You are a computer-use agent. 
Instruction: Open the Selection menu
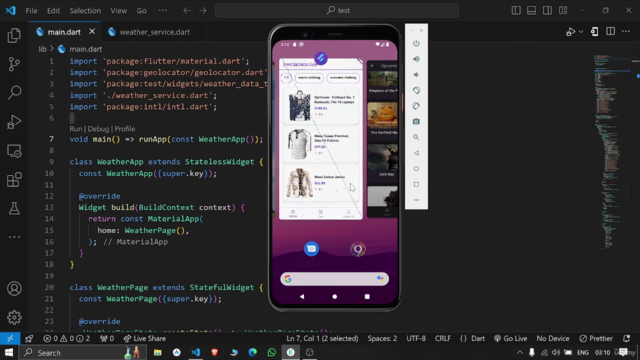pos(85,11)
